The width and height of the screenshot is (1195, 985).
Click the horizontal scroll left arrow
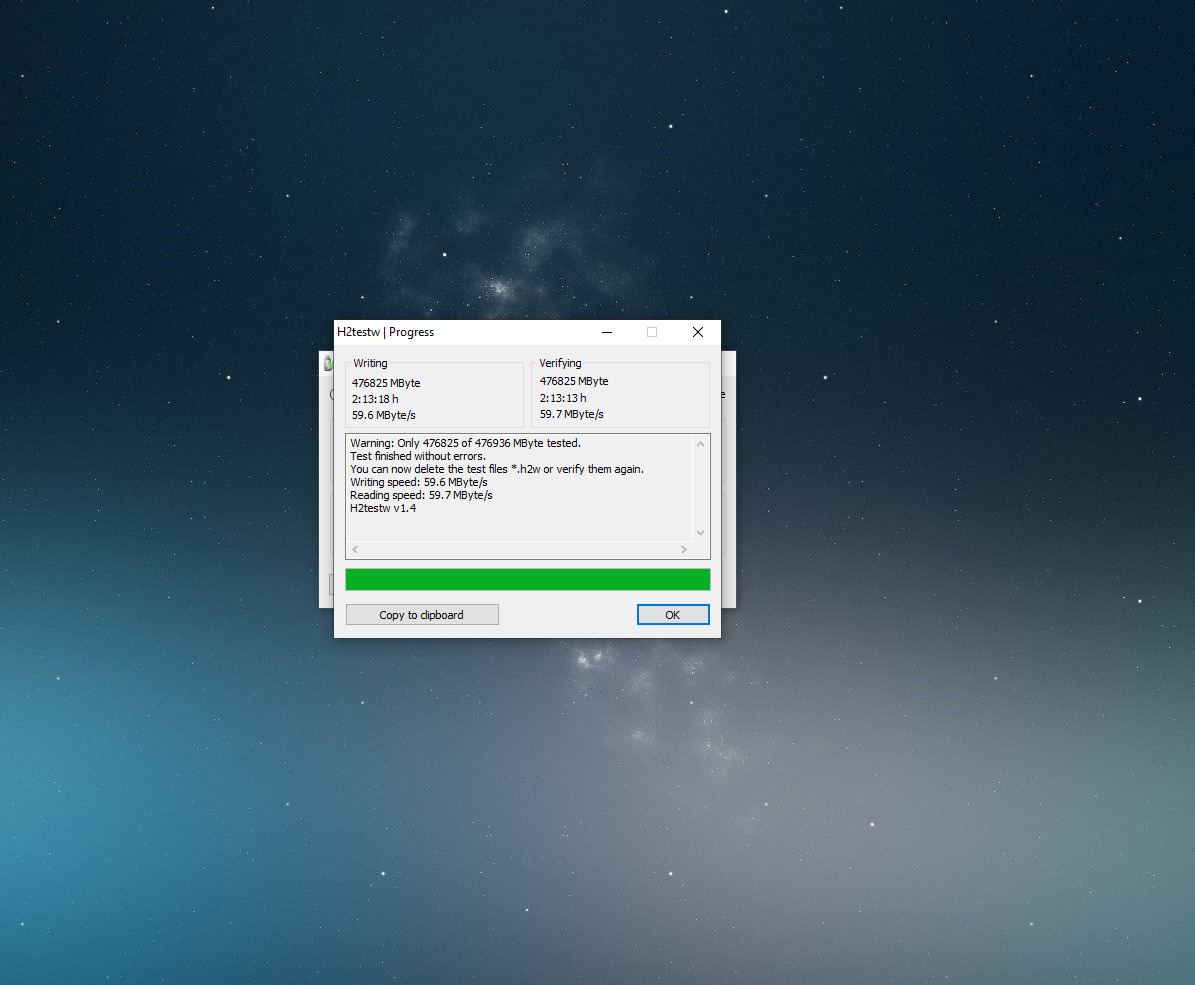pos(355,549)
